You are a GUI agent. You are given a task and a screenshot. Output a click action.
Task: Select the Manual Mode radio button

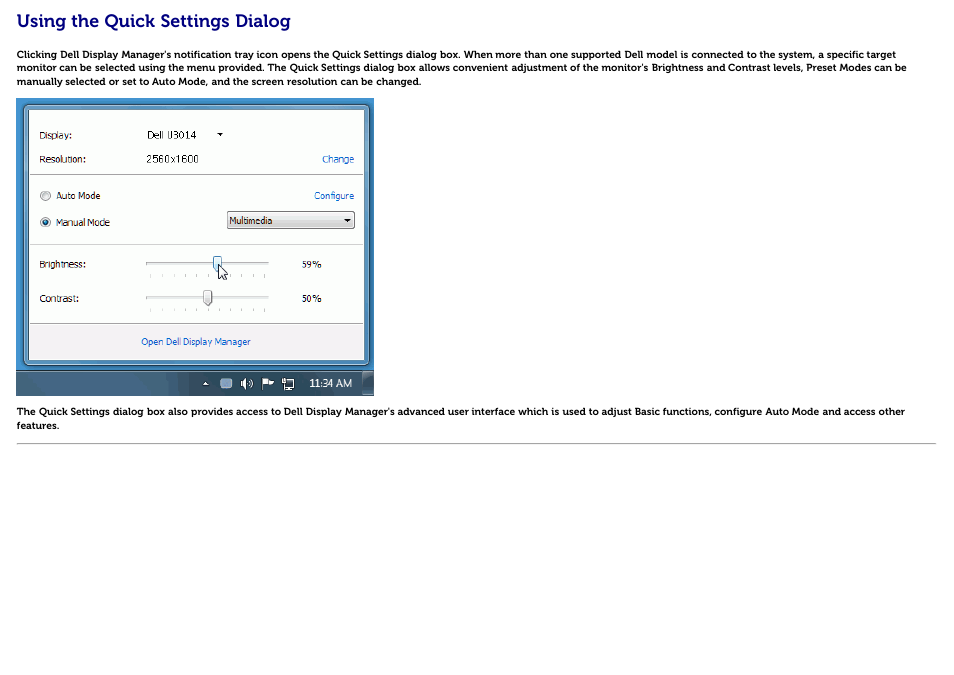pyautogui.click(x=46, y=223)
